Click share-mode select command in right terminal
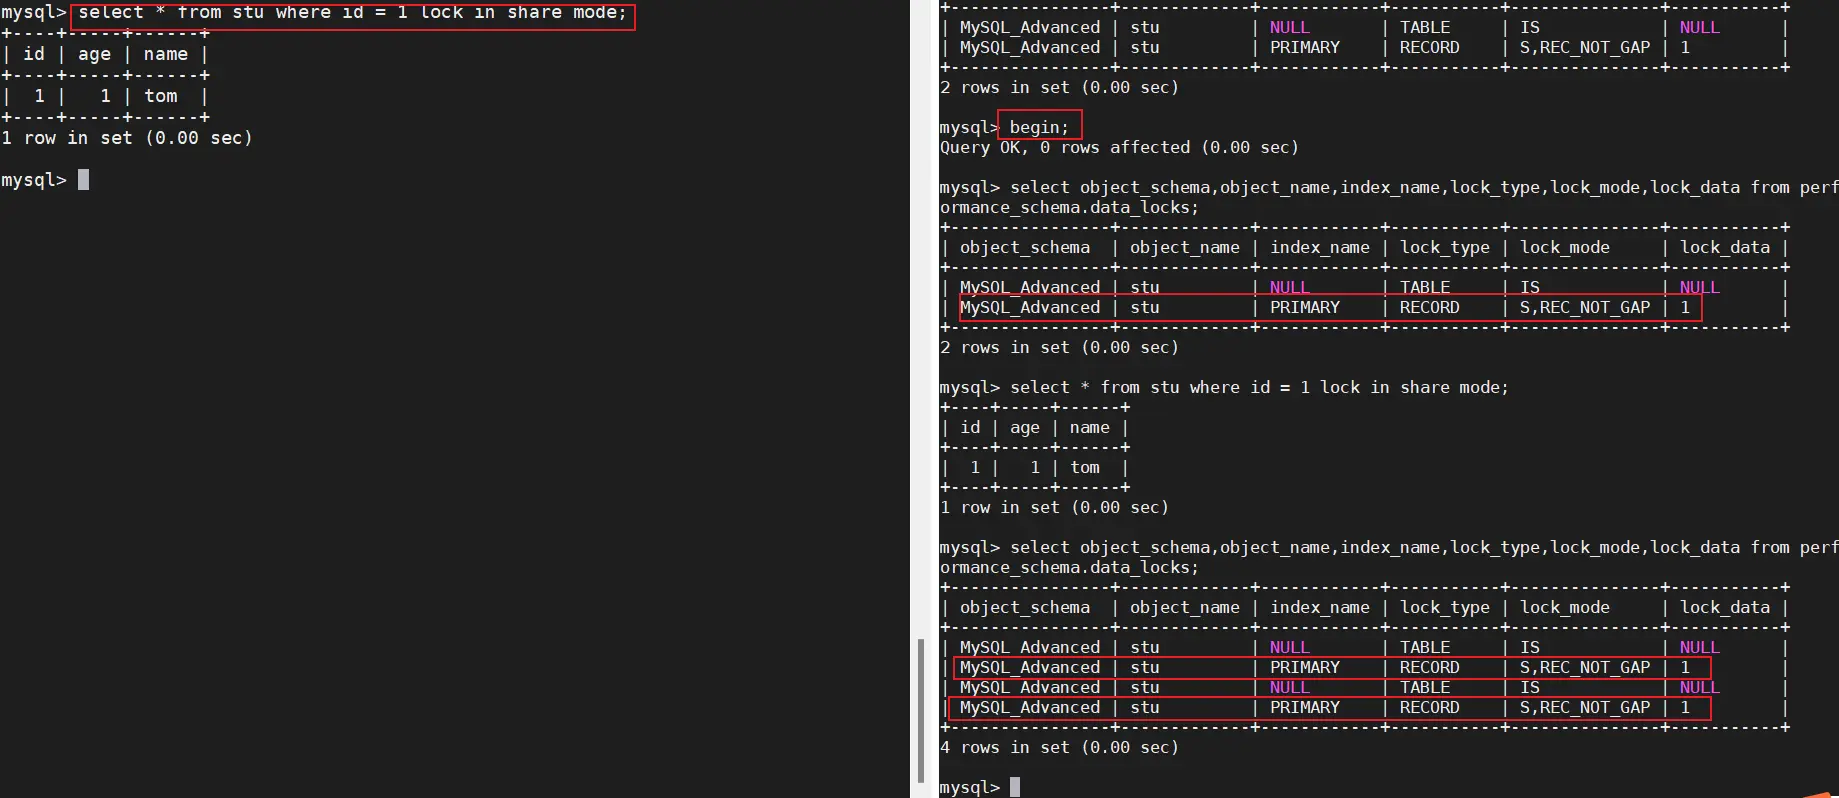Viewport: 1839px width, 798px height. pyautogui.click(x=1259, y=387)
